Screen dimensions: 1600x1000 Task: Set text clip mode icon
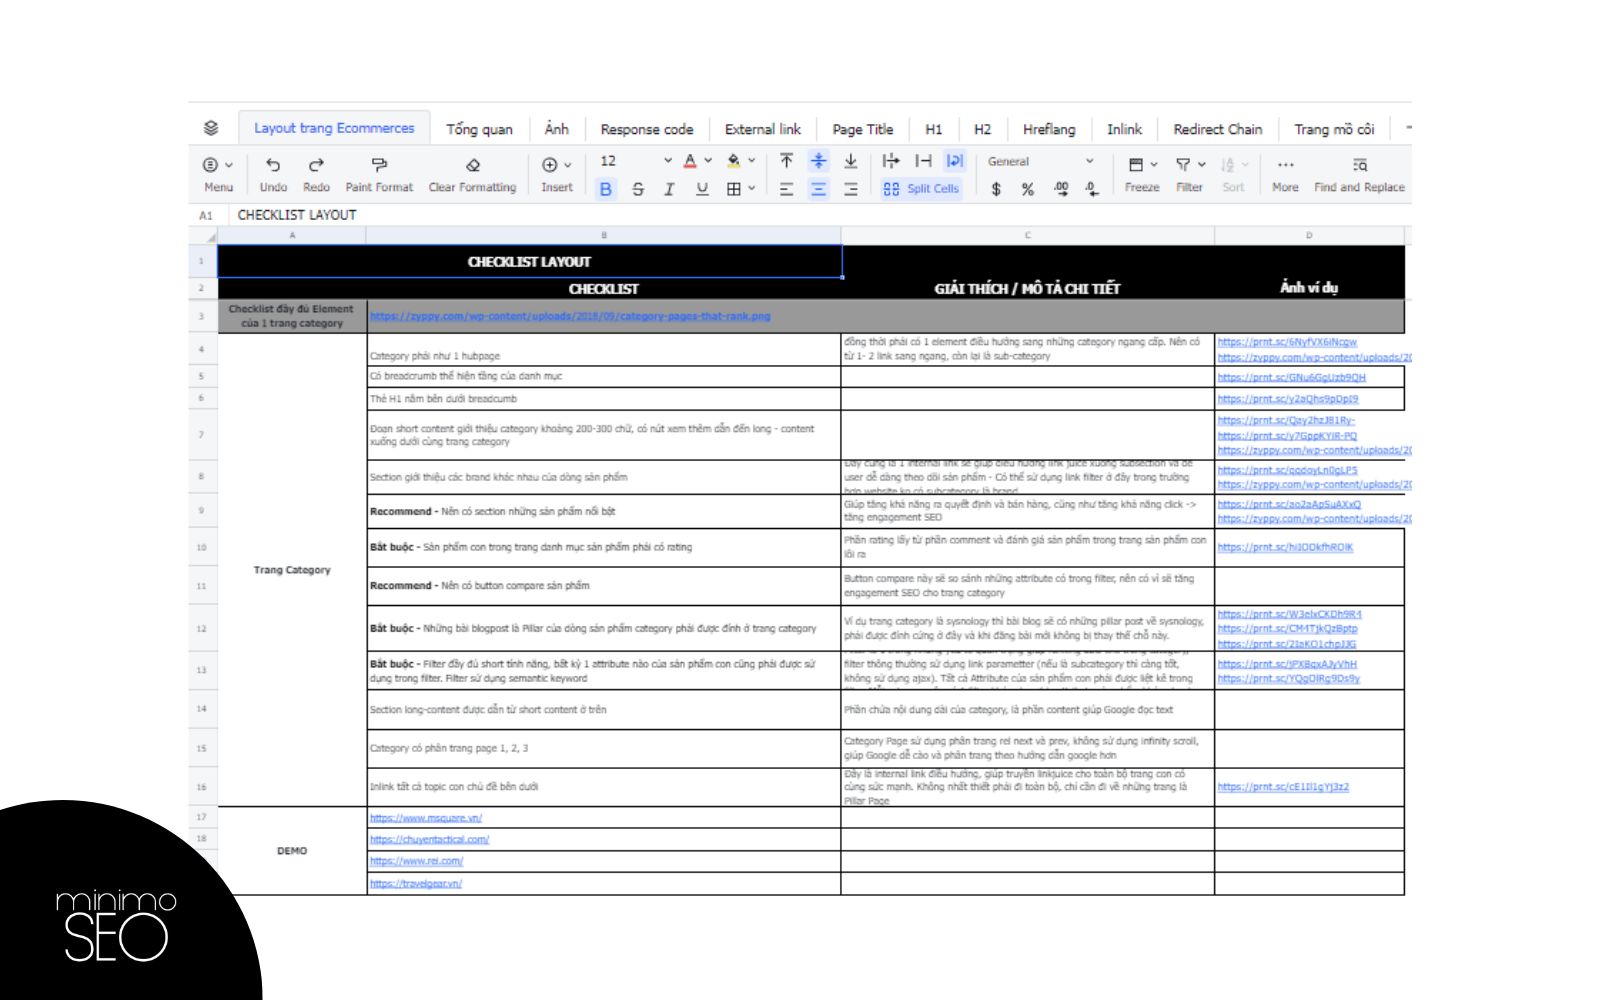pos(924,161)
